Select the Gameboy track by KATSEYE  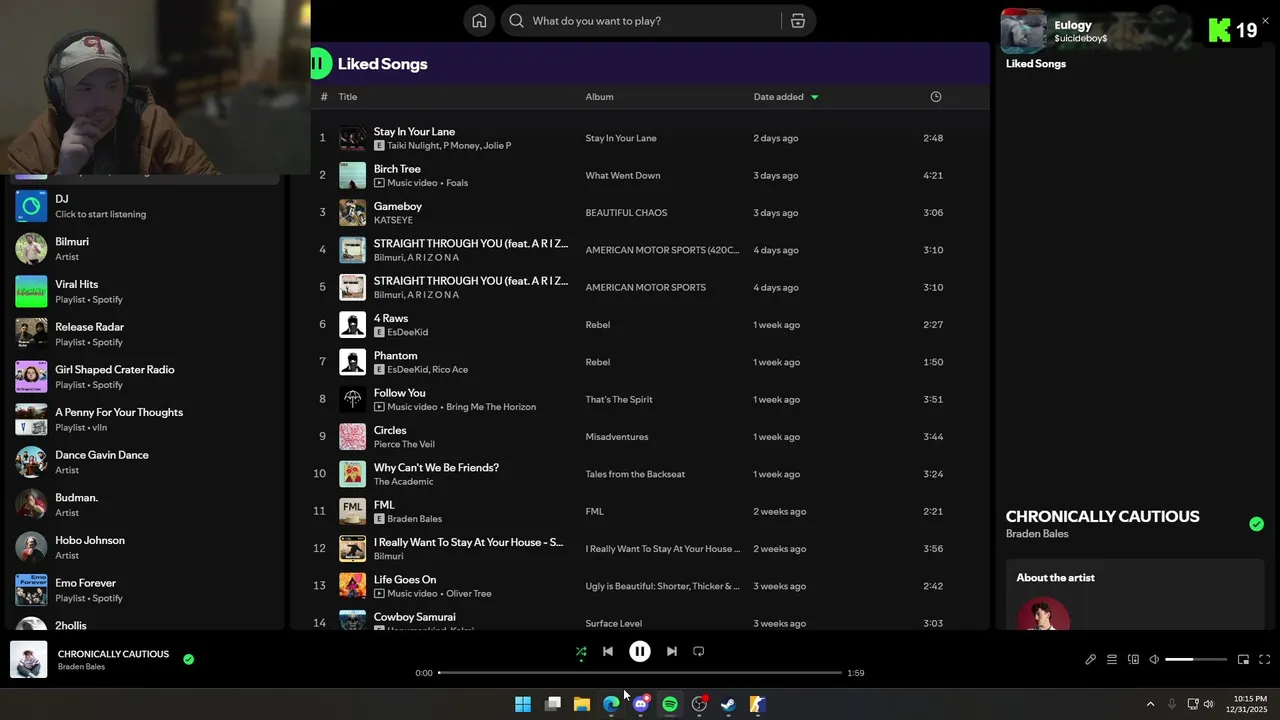pyautogui.click(x=398, y=206)
